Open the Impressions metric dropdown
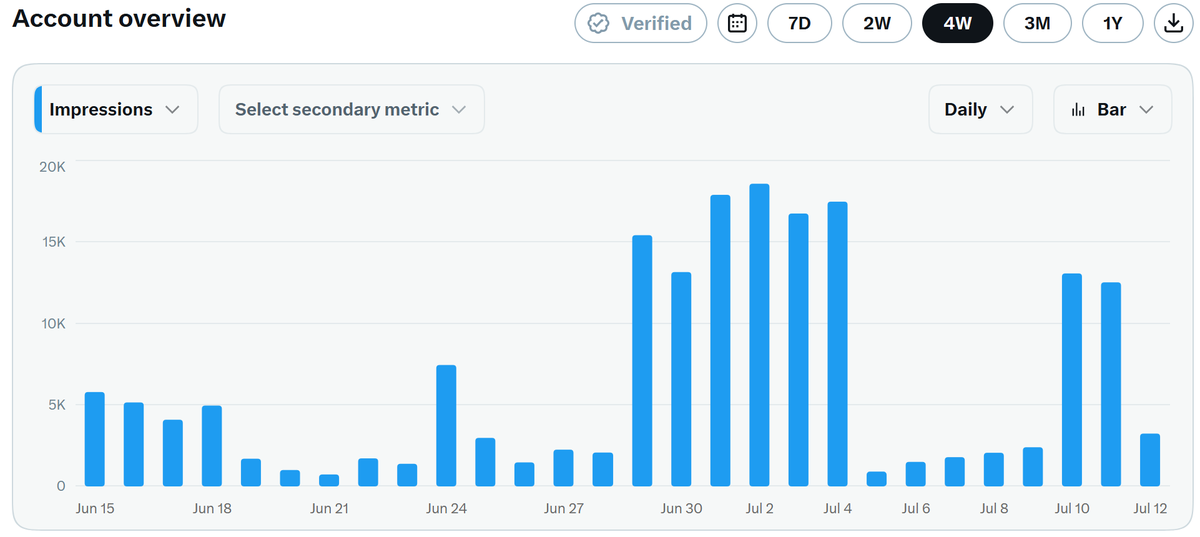 pos(116,109)
